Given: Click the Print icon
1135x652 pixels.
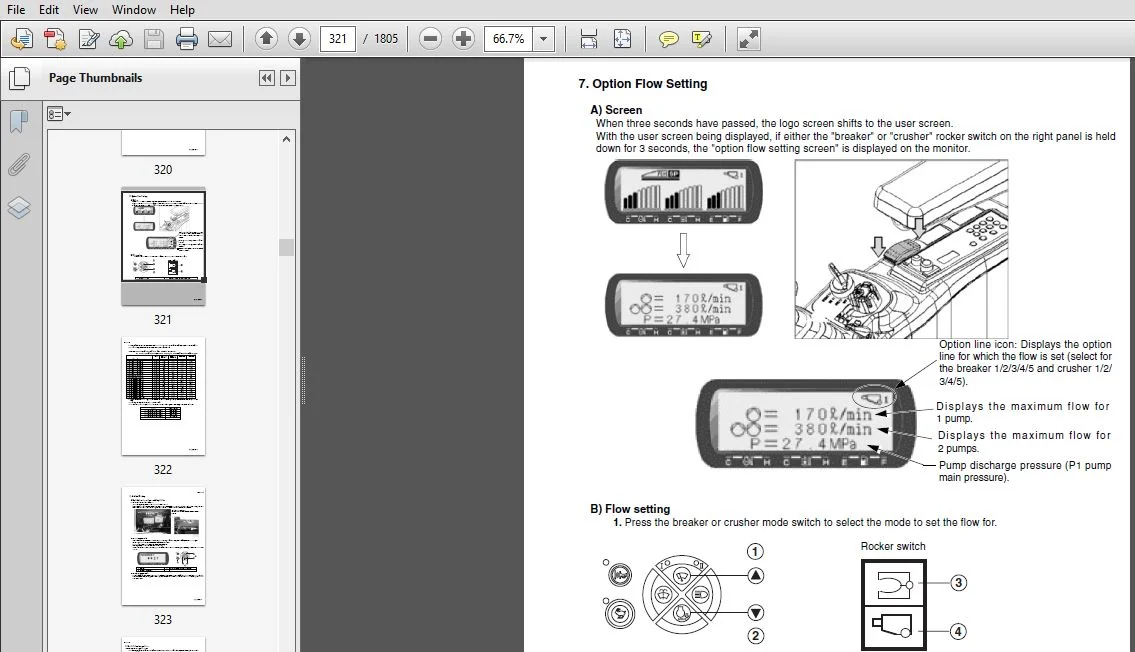Looking at the screenshot, I should (x=186, y=38).
